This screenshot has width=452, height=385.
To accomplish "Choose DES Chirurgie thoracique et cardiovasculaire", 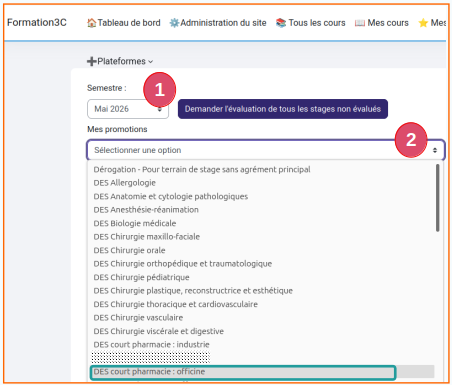I will tap(175, 304).
